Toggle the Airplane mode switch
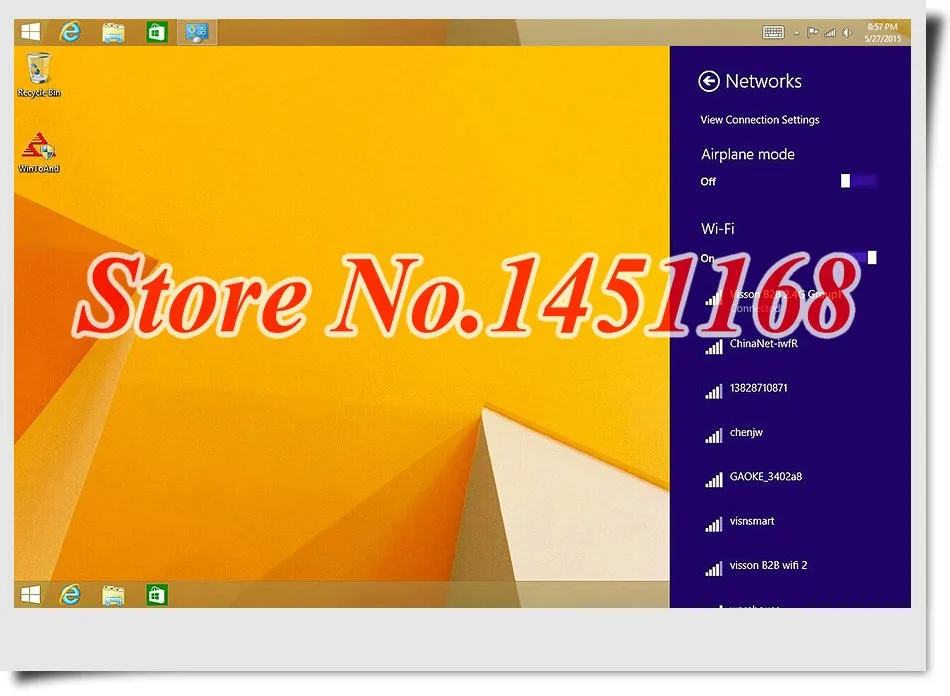The width and height of the screenshot is (950, 696). (859, 181)
